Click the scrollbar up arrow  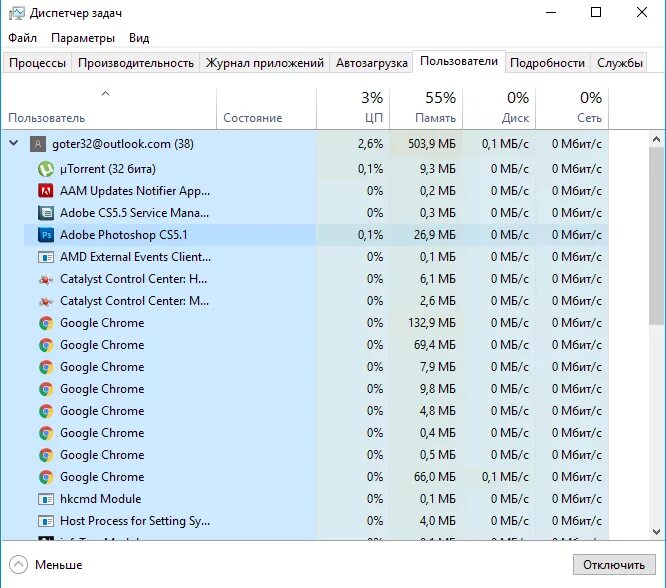(656, 139)
